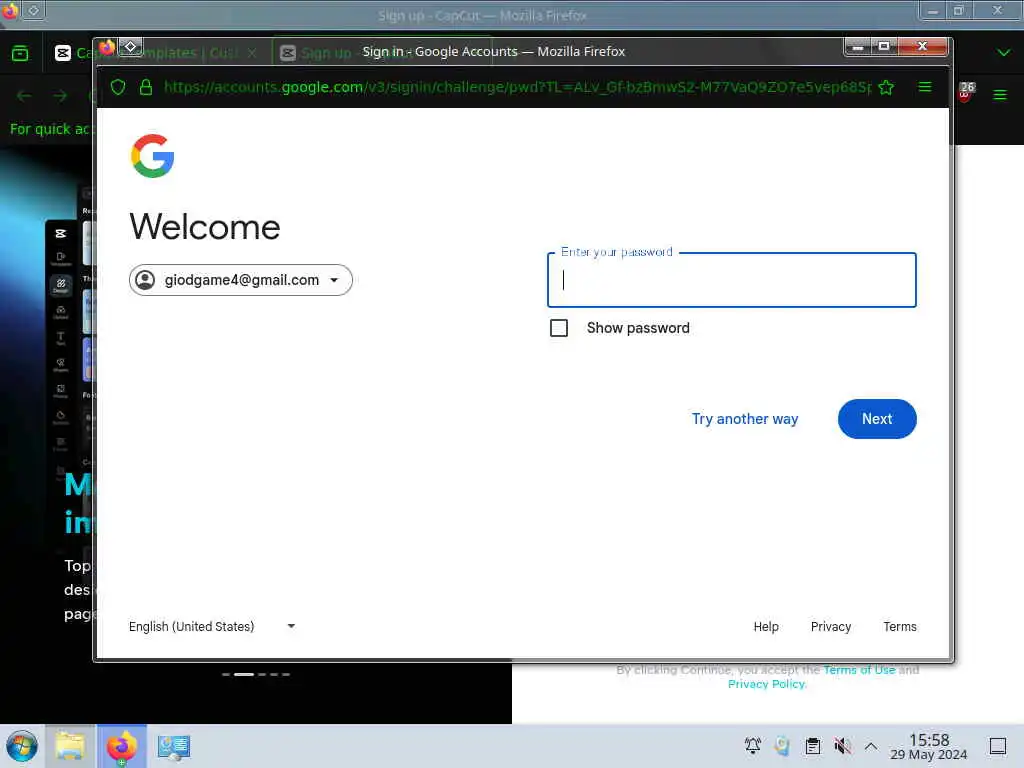
Task: Open the system settings app on taskbar
Action: click(174, 746)
